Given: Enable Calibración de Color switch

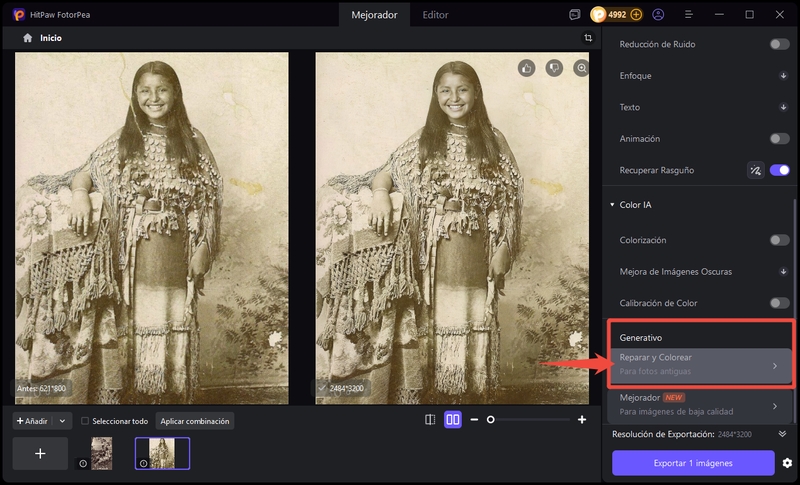Looking at the screenshot, I should coord(780,303).
